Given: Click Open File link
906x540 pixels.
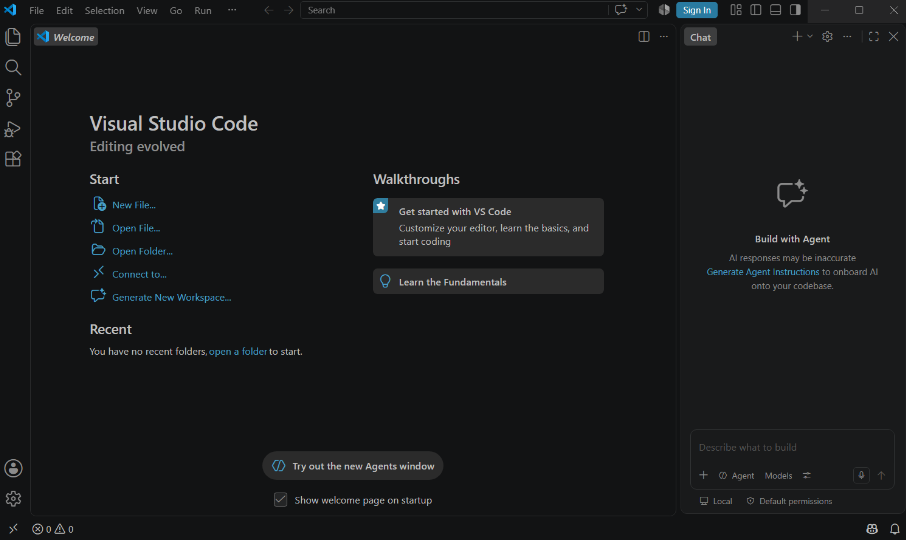Looking at the screenshot, I should [136, 228].
